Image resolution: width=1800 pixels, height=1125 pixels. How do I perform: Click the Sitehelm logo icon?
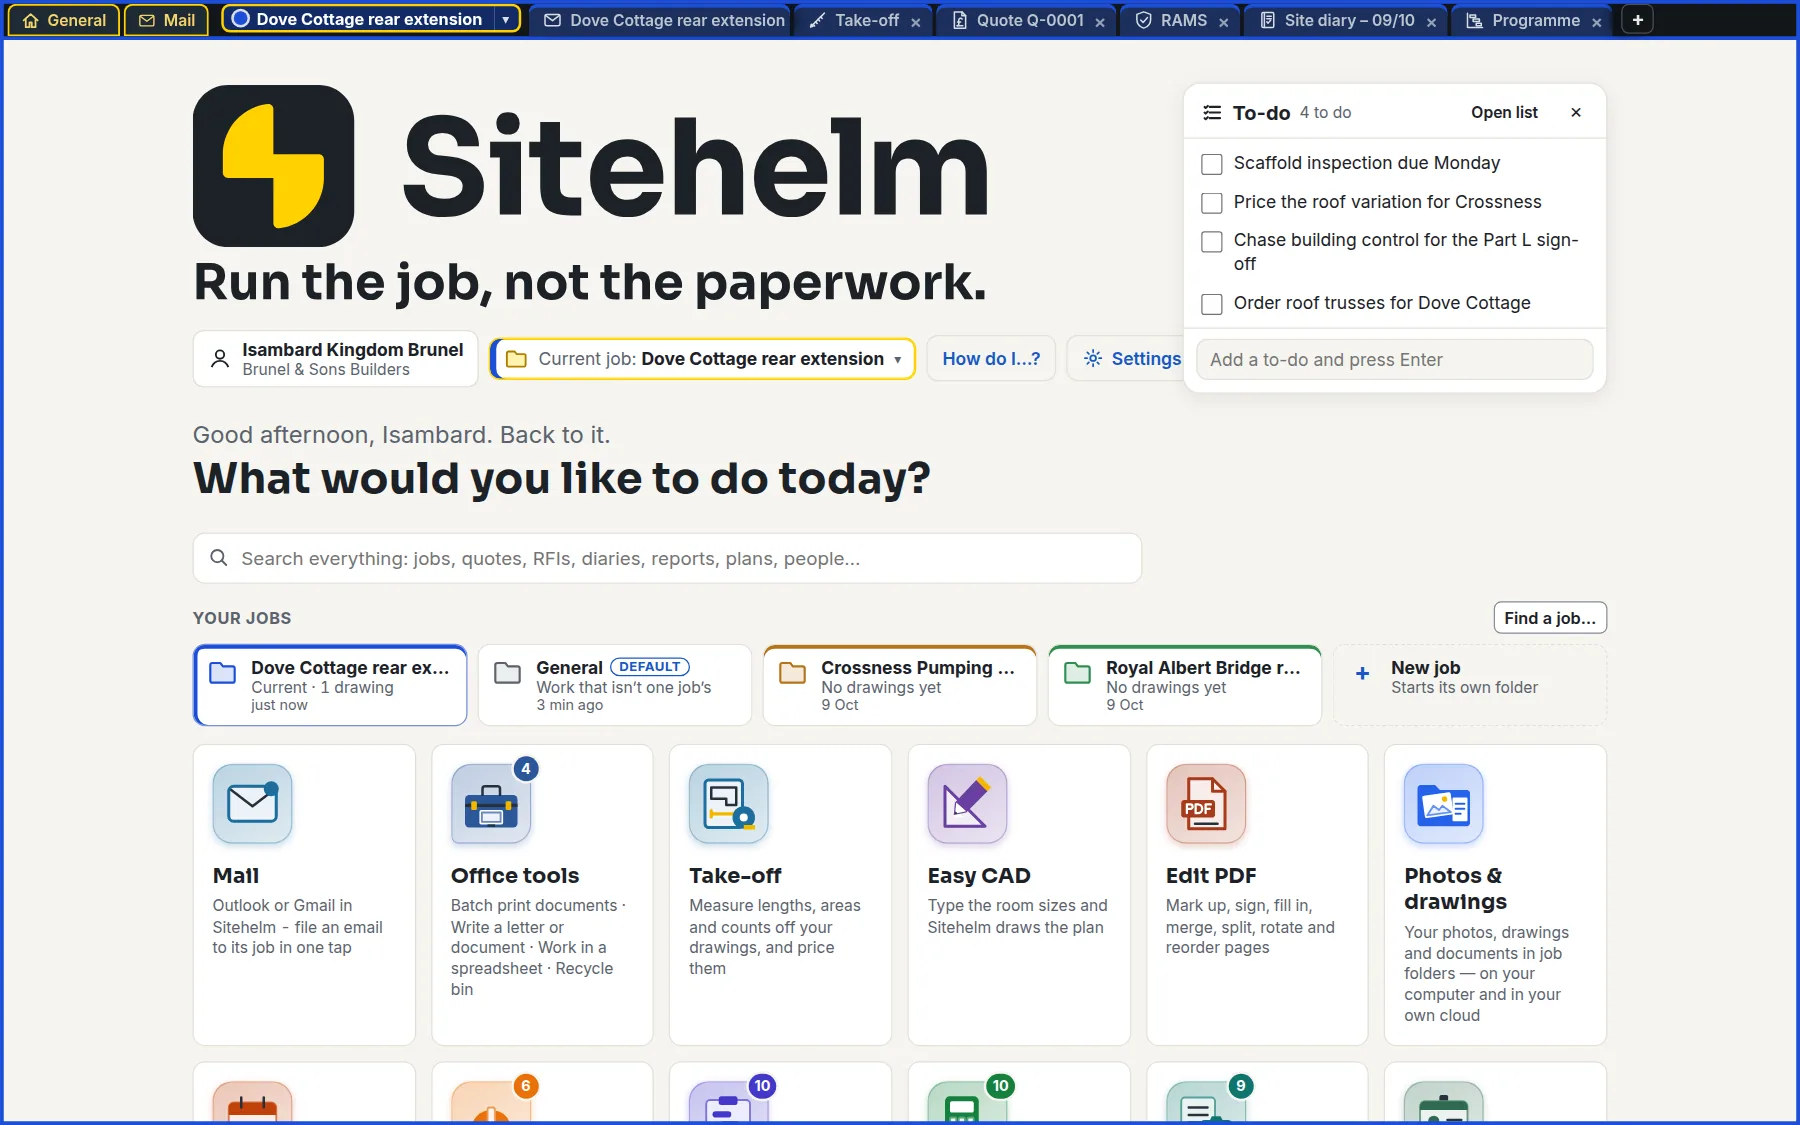tap(273, 166)
